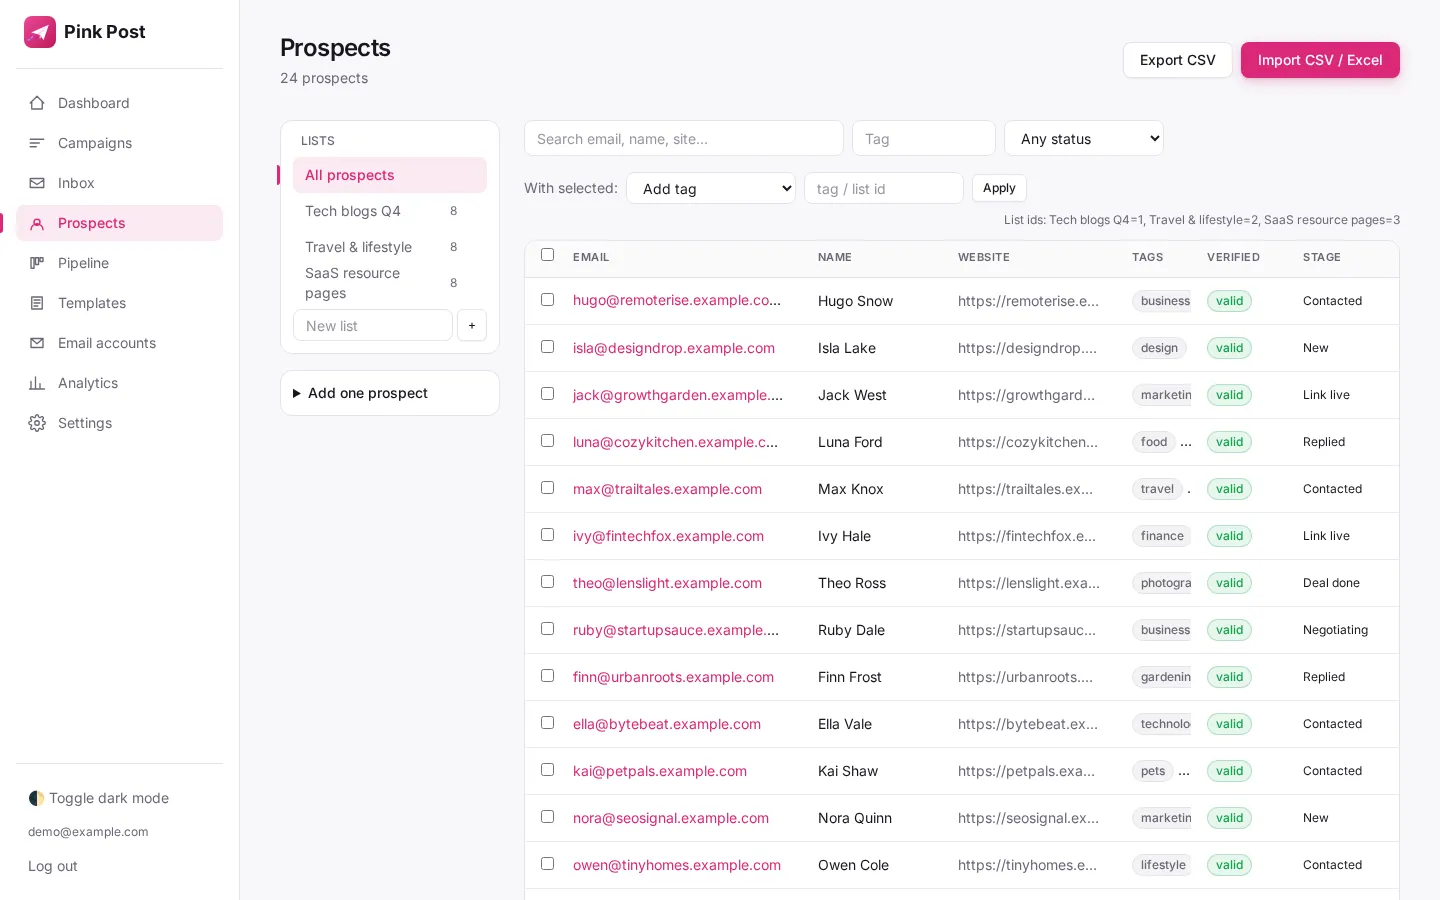Tick the checkbox for Luna Ford
The height and width of the screenshot is (900, 1440).
pos(547,441)
